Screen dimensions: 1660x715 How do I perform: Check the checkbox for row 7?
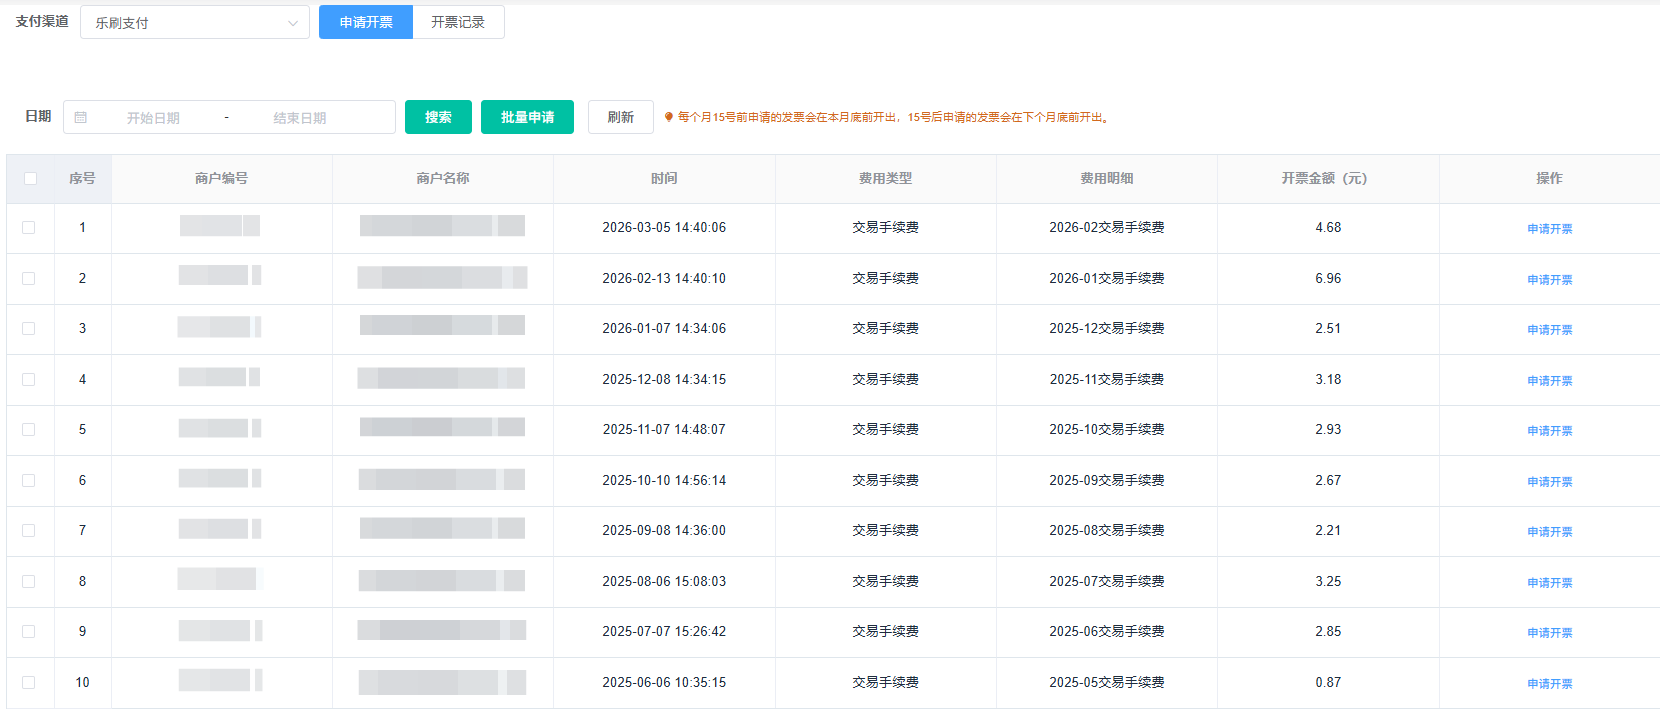coord(29,530)
